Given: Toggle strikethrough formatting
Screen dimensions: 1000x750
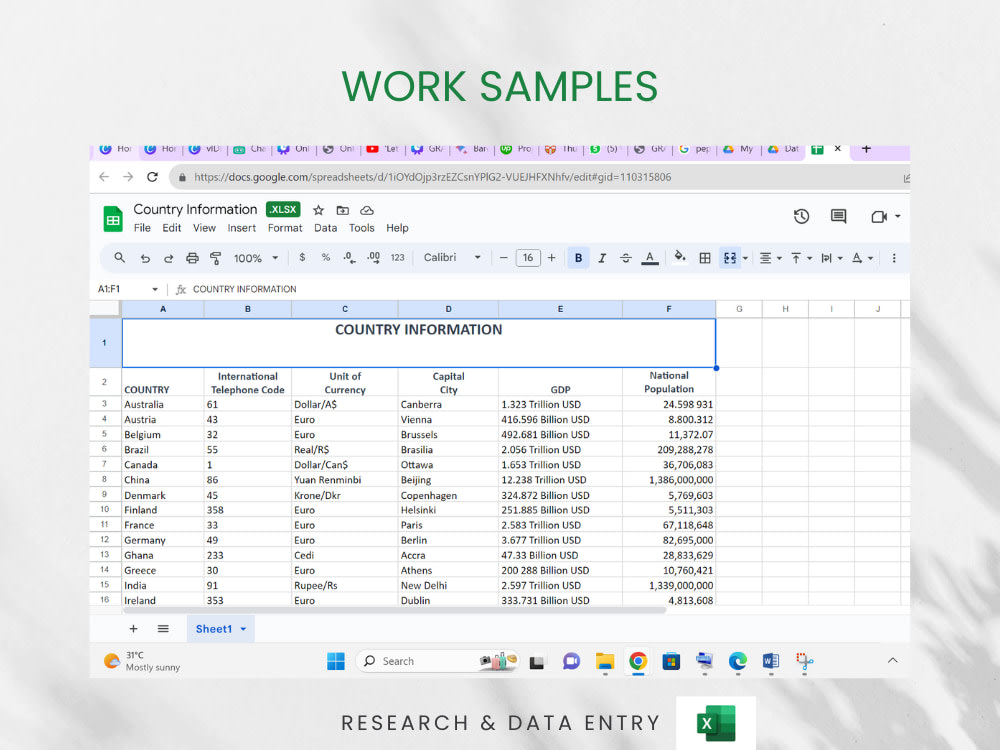Looking at the screenshot, I should click(x=626, y=258).
